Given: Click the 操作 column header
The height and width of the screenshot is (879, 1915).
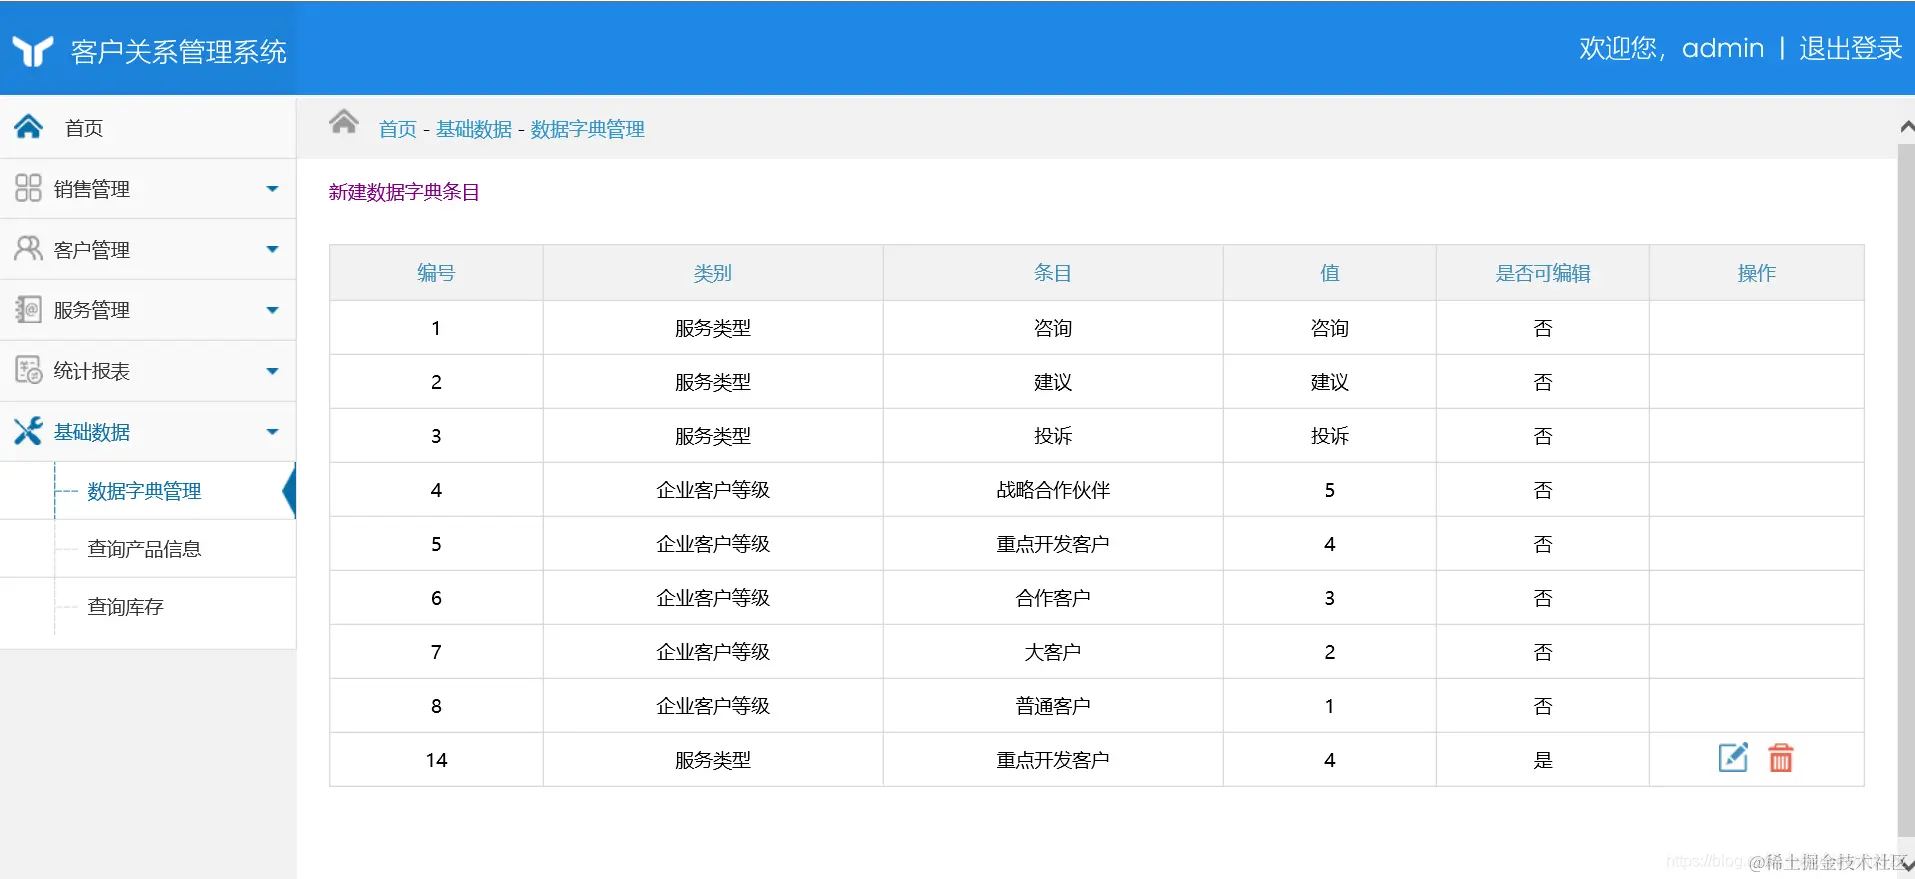Looking at the screenshot, I should (x=1757, y=273).
